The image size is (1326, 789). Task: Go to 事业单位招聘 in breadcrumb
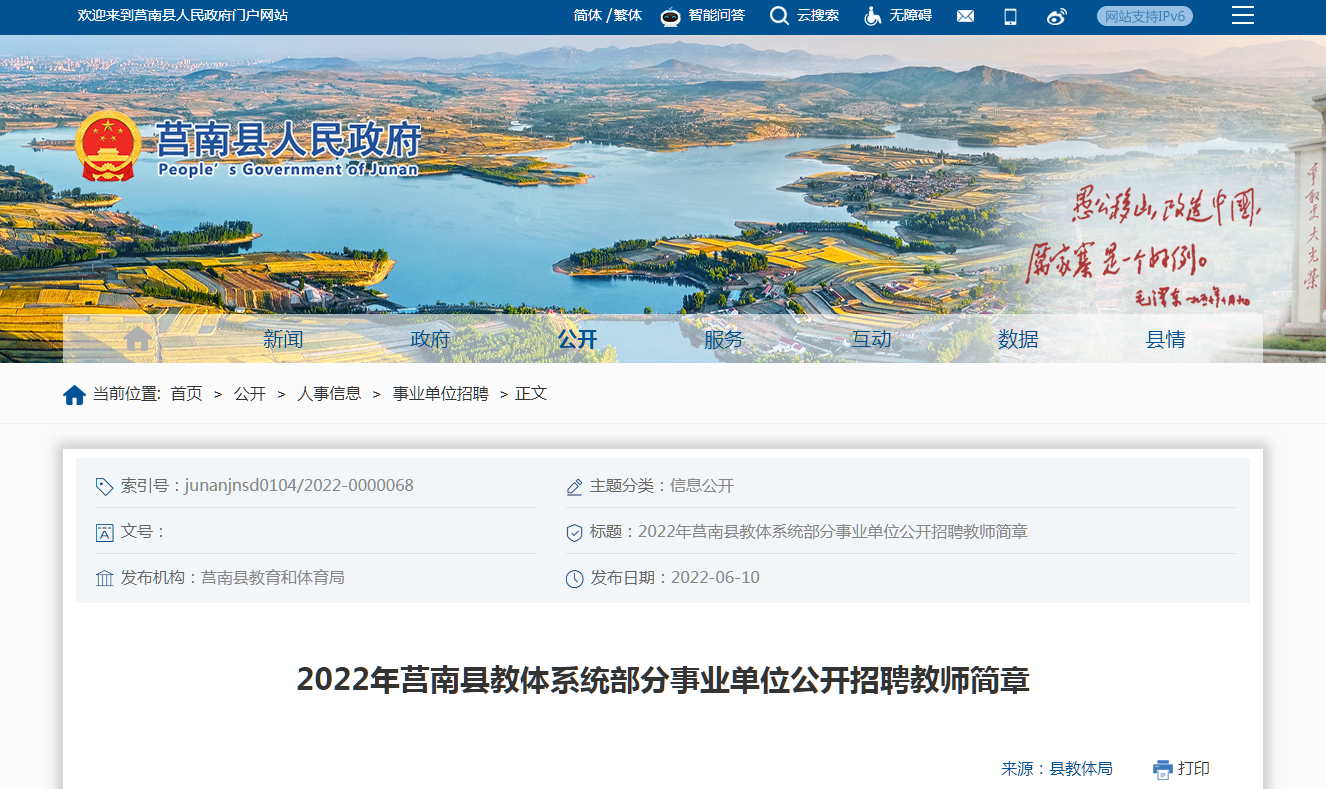click(x=440, y=394)
